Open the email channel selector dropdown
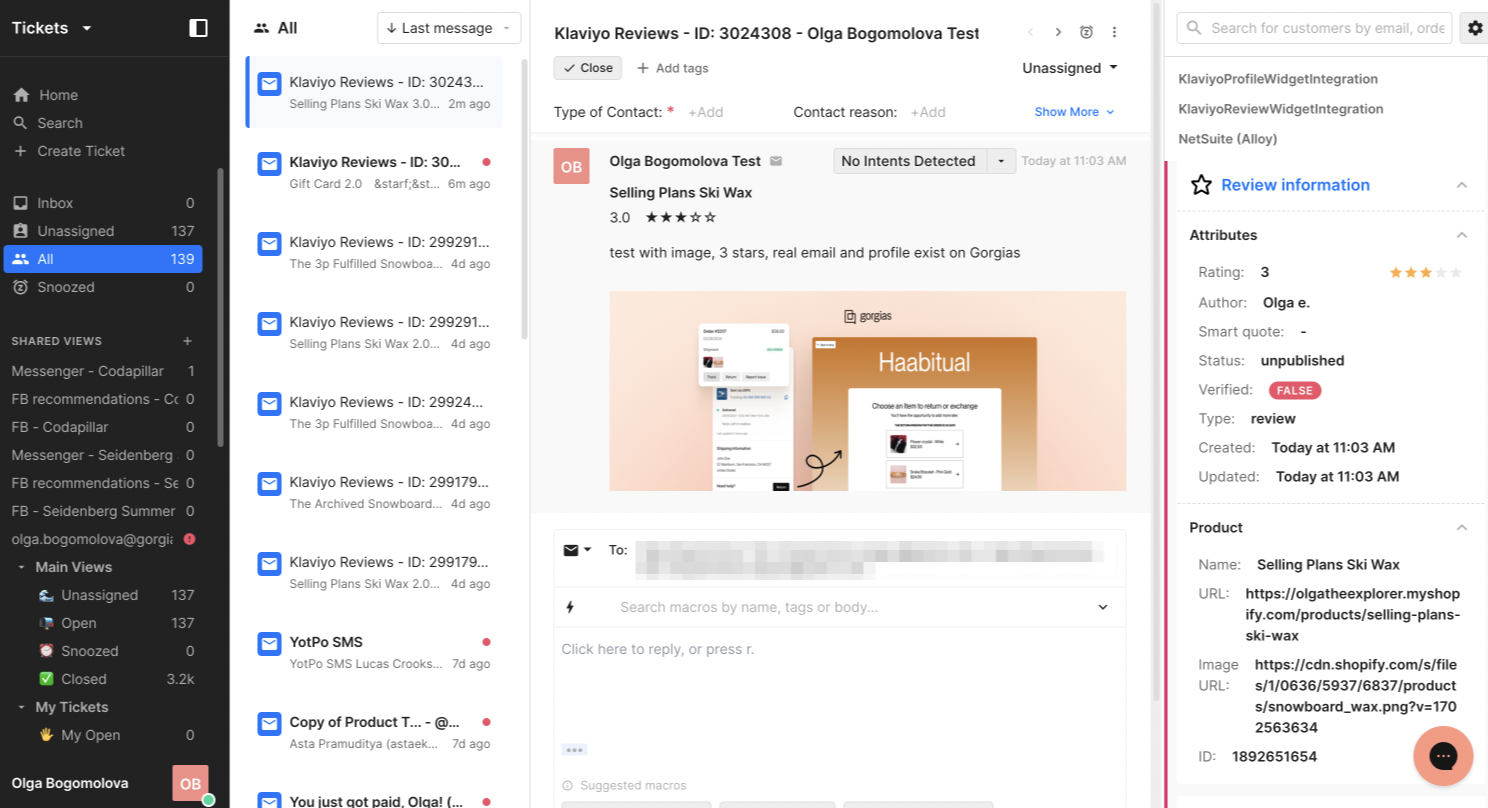 (x=578, y=550)
